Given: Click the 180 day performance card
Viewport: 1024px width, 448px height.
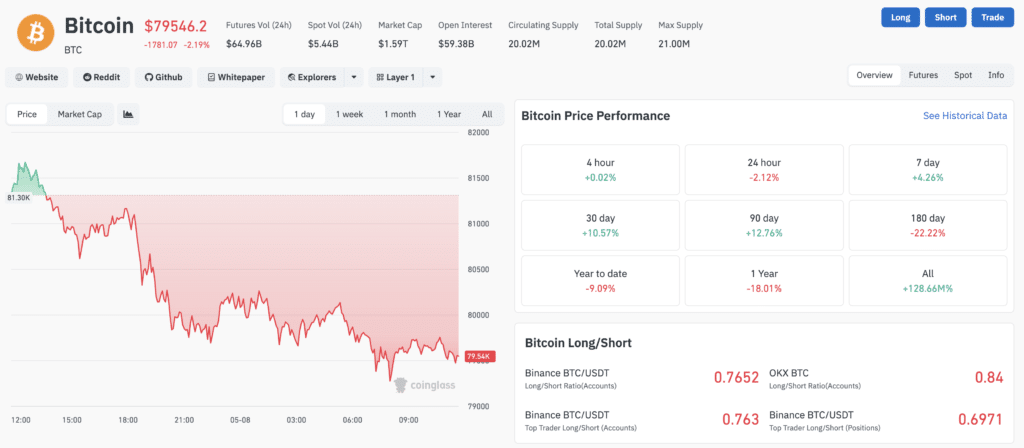Looking at the screenshot, I should 928,225.
